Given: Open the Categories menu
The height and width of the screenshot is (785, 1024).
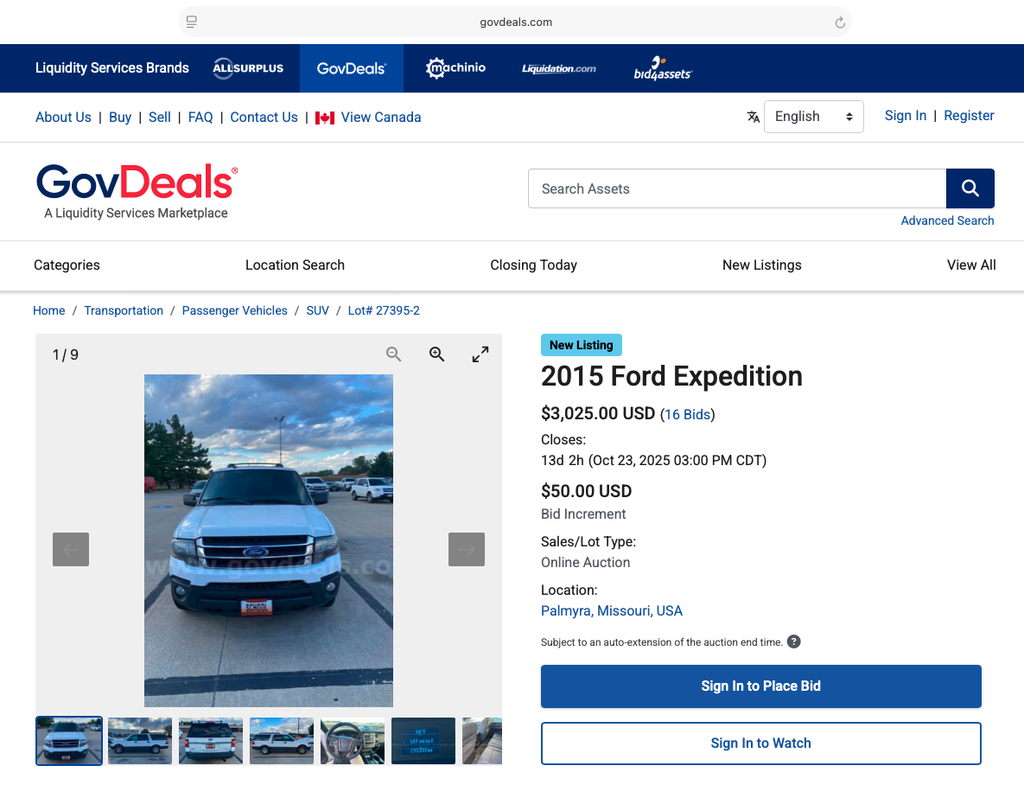Looking at the screenshot, I should pos(67,265).
